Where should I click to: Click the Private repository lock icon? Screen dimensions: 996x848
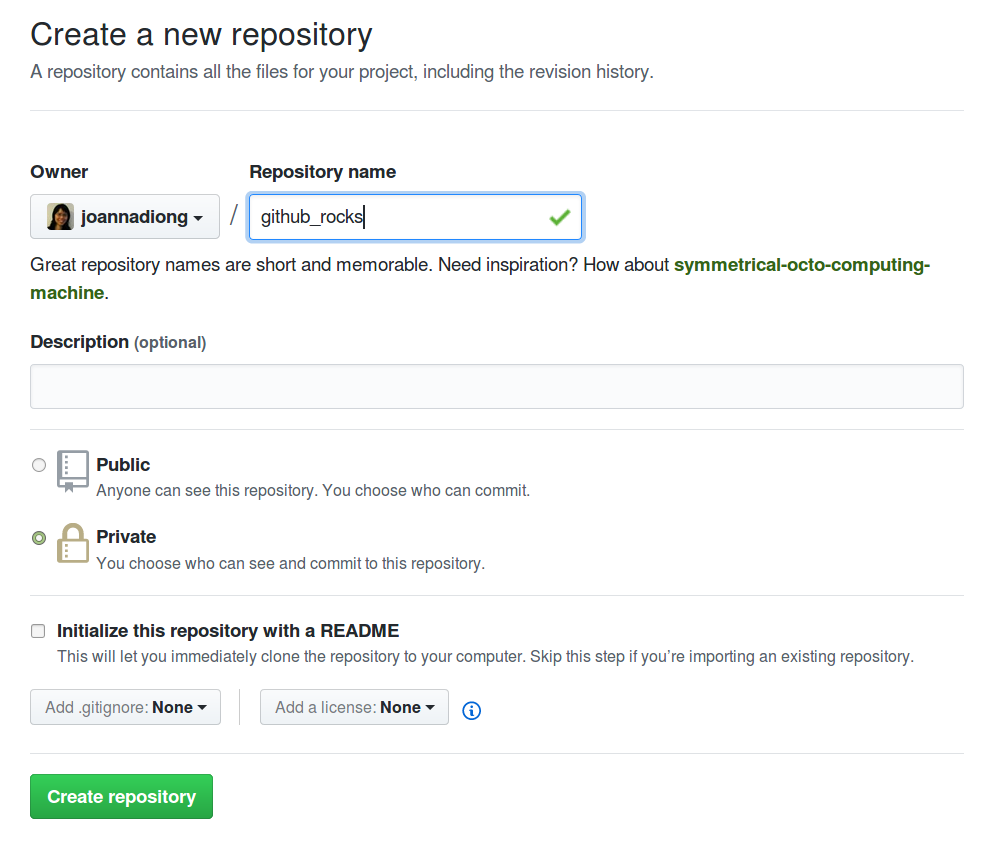tap(72, 545)
